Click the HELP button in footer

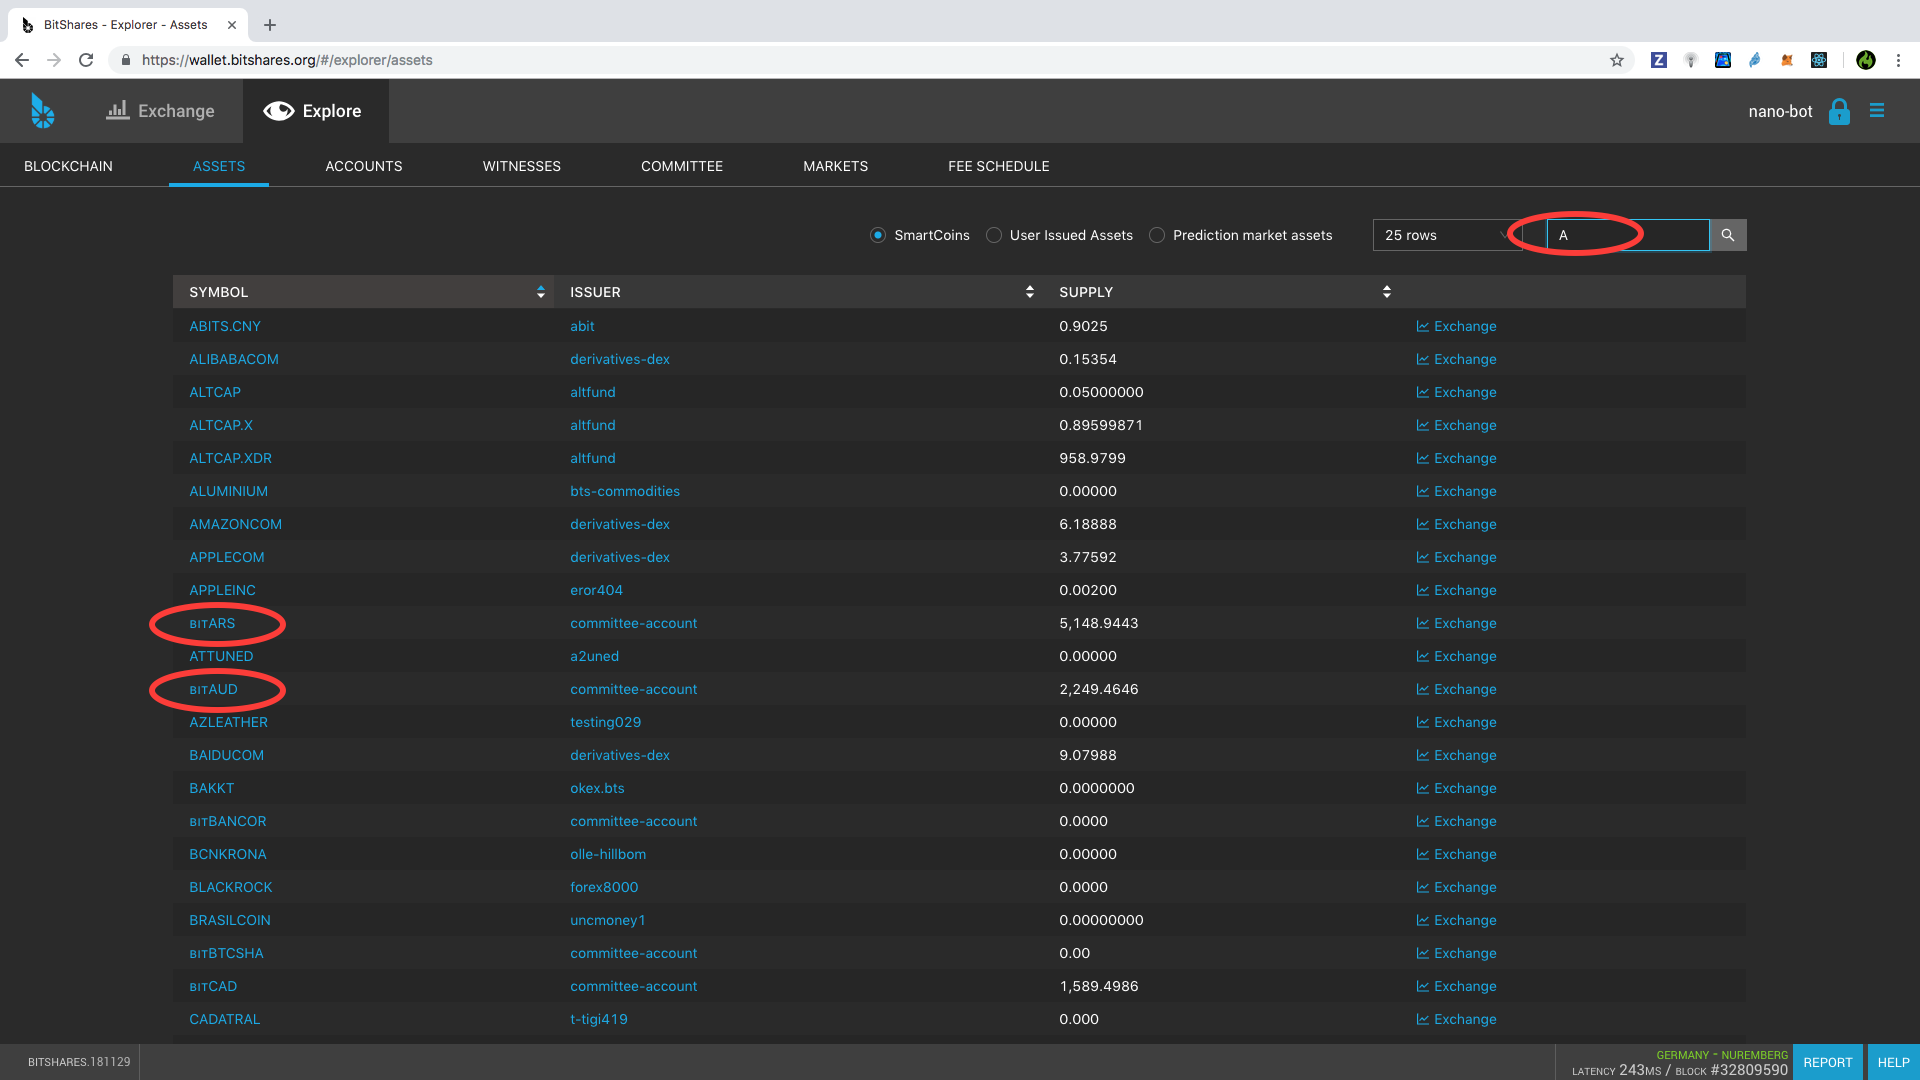pos(1894,1062)
